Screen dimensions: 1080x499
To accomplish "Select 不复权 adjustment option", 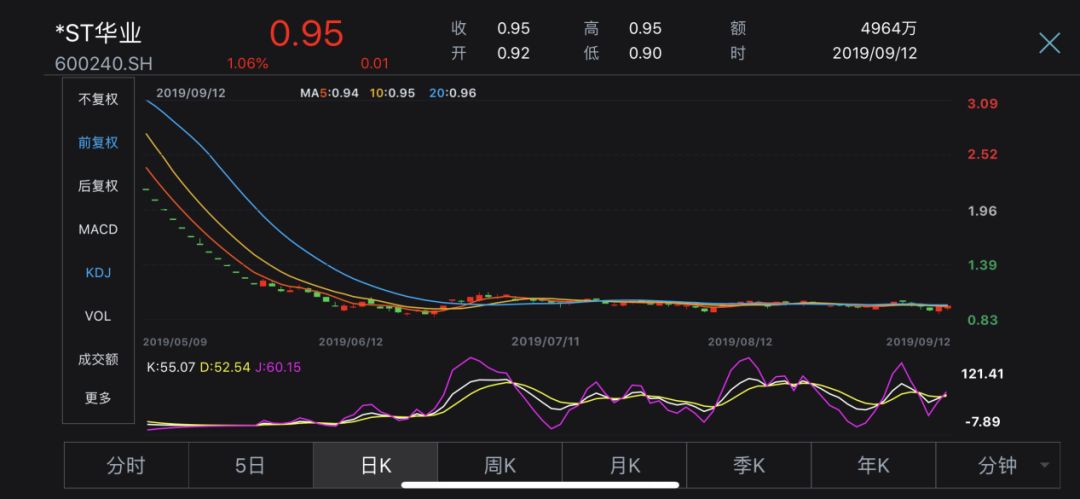I will (98, 99).
